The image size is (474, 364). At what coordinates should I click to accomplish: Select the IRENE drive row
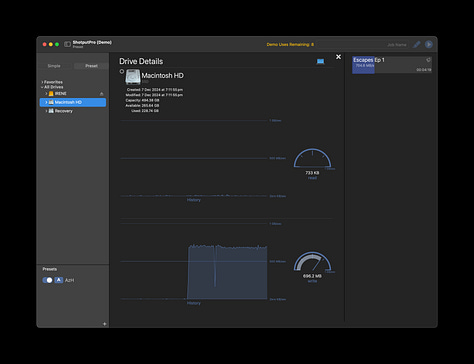(73, 94)
